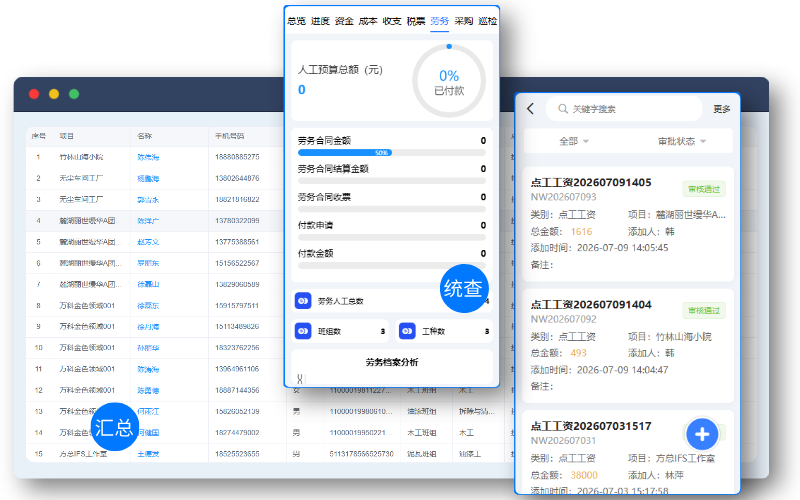Switch to the 进度 tab
This screenshot has height=500, width=800.
click(x=320, y=21)
